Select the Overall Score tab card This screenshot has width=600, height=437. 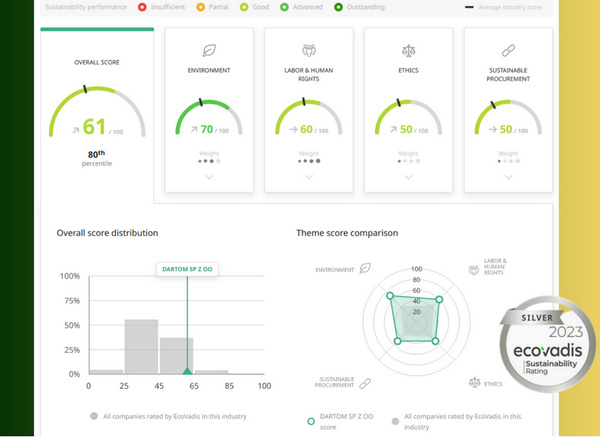click(97, 115)
